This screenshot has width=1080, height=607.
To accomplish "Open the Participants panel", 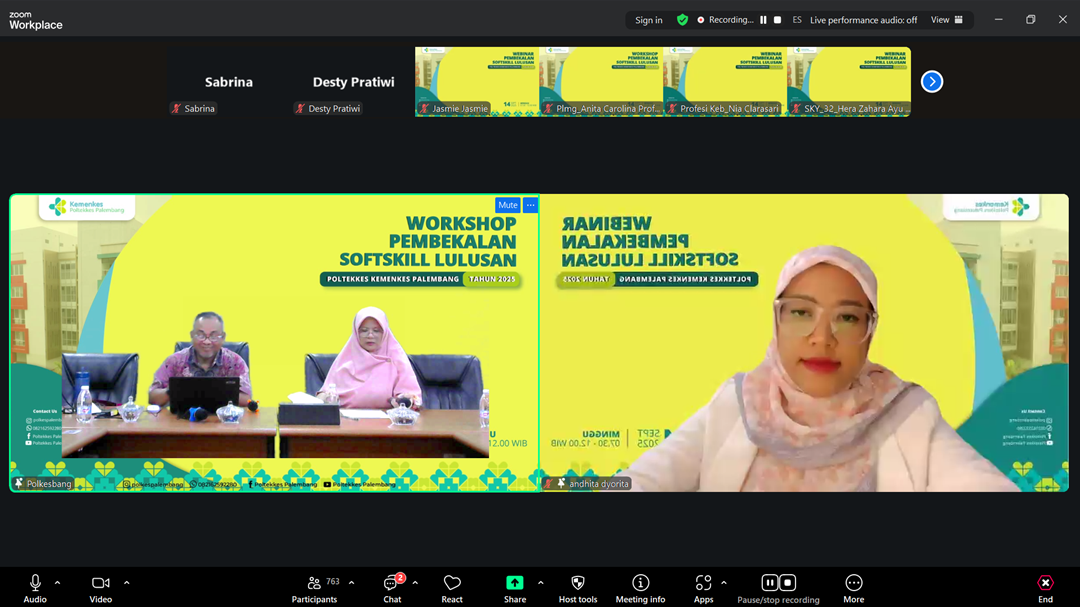I will tap(314, 583).
